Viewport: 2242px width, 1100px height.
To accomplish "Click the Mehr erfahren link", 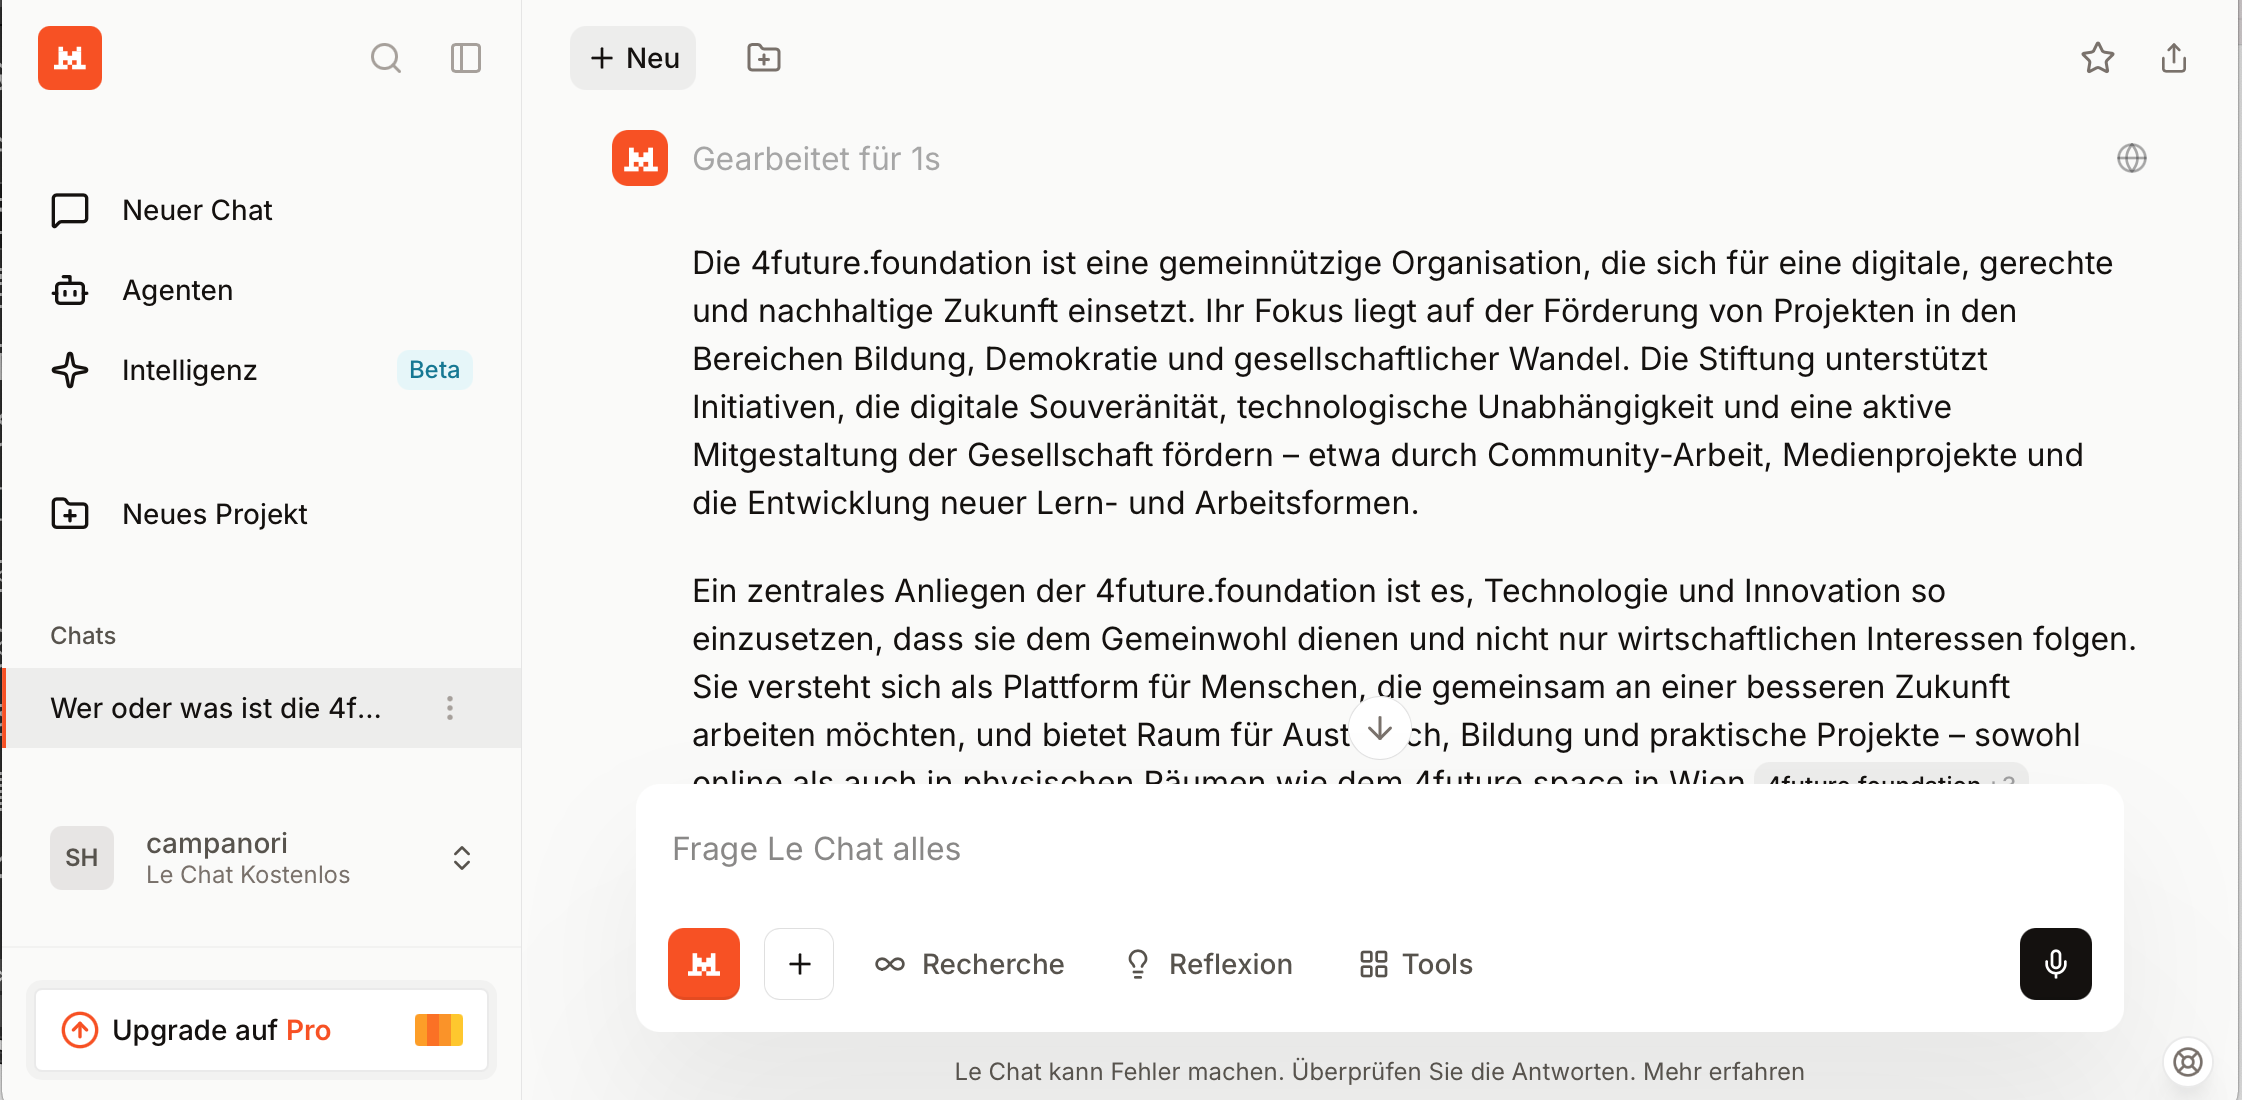I will click(1724, 1072).
